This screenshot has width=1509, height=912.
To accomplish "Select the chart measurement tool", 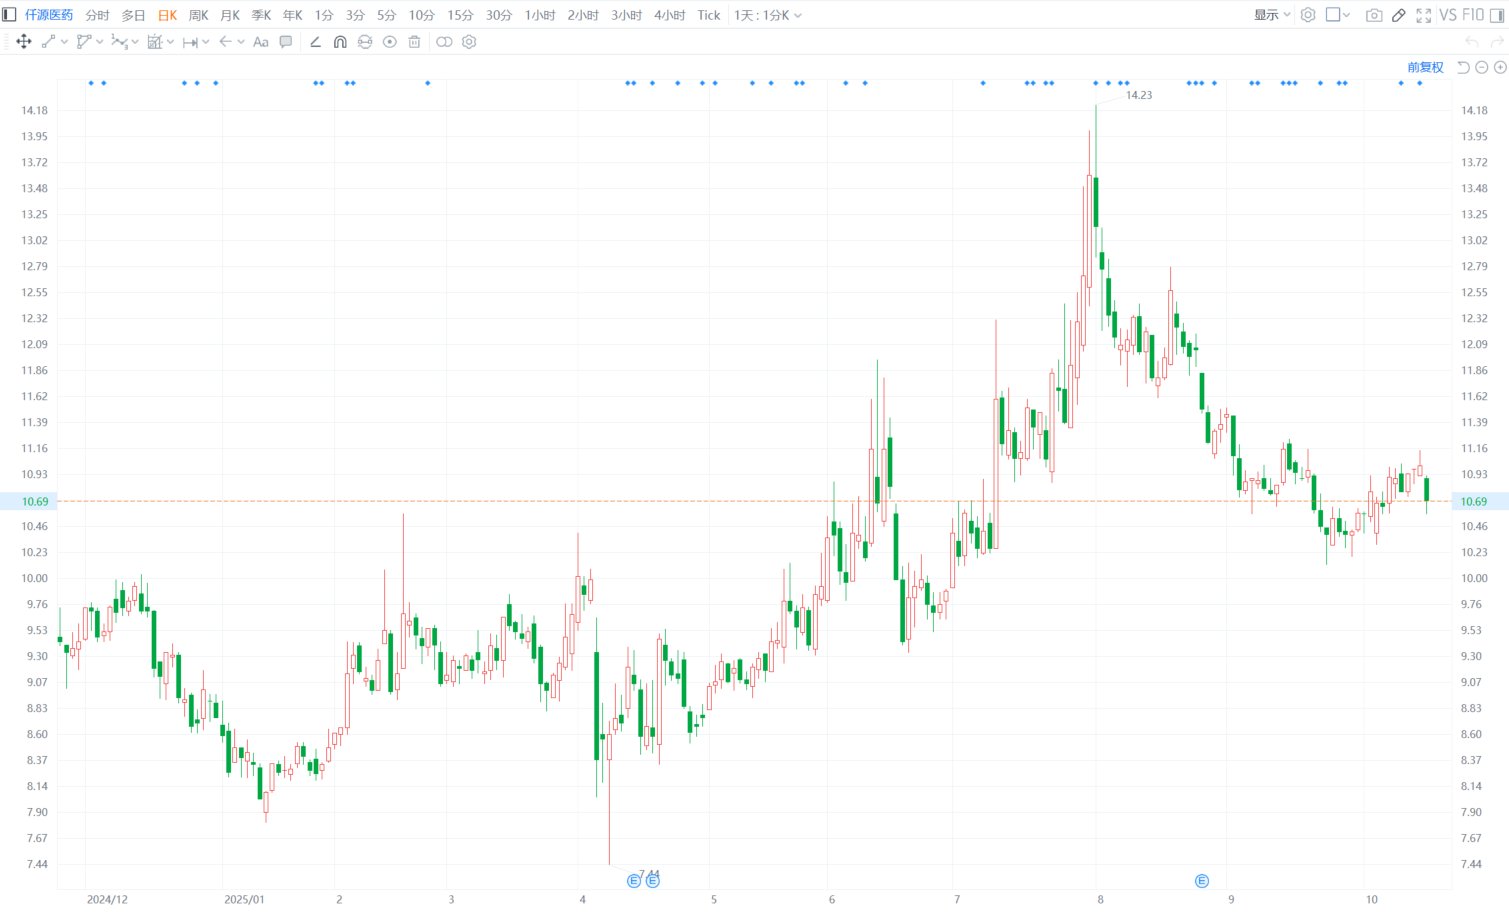I will [x=155, y=42].
